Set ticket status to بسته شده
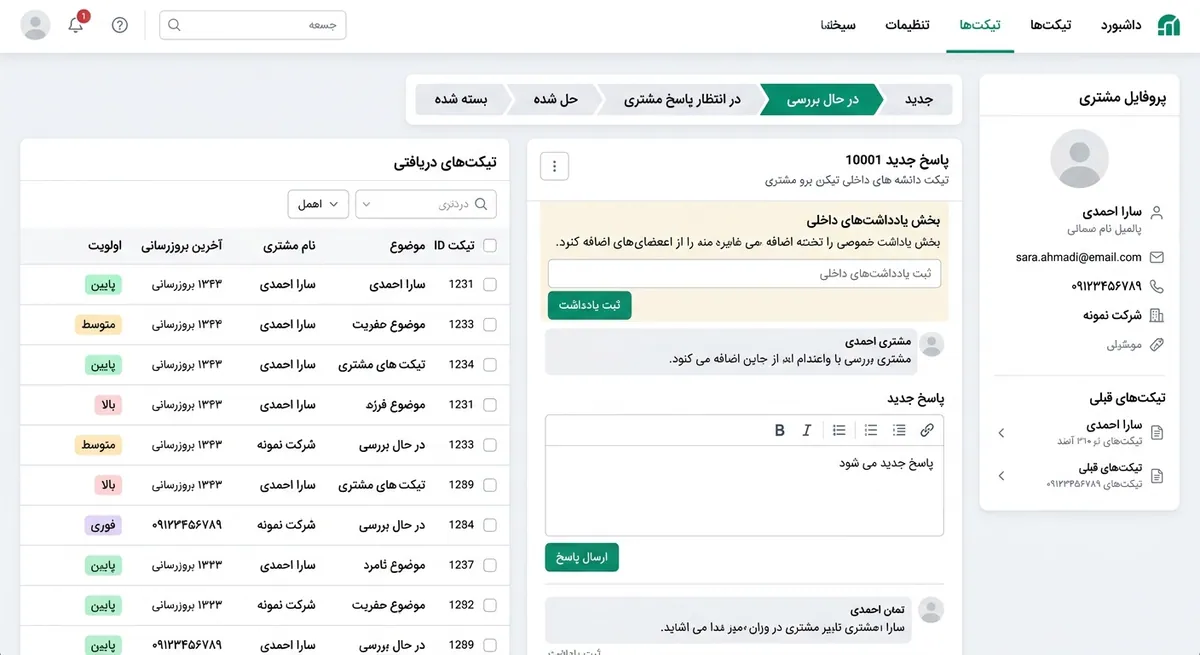This screenshot has width=1200, height=655. point(461,100)
